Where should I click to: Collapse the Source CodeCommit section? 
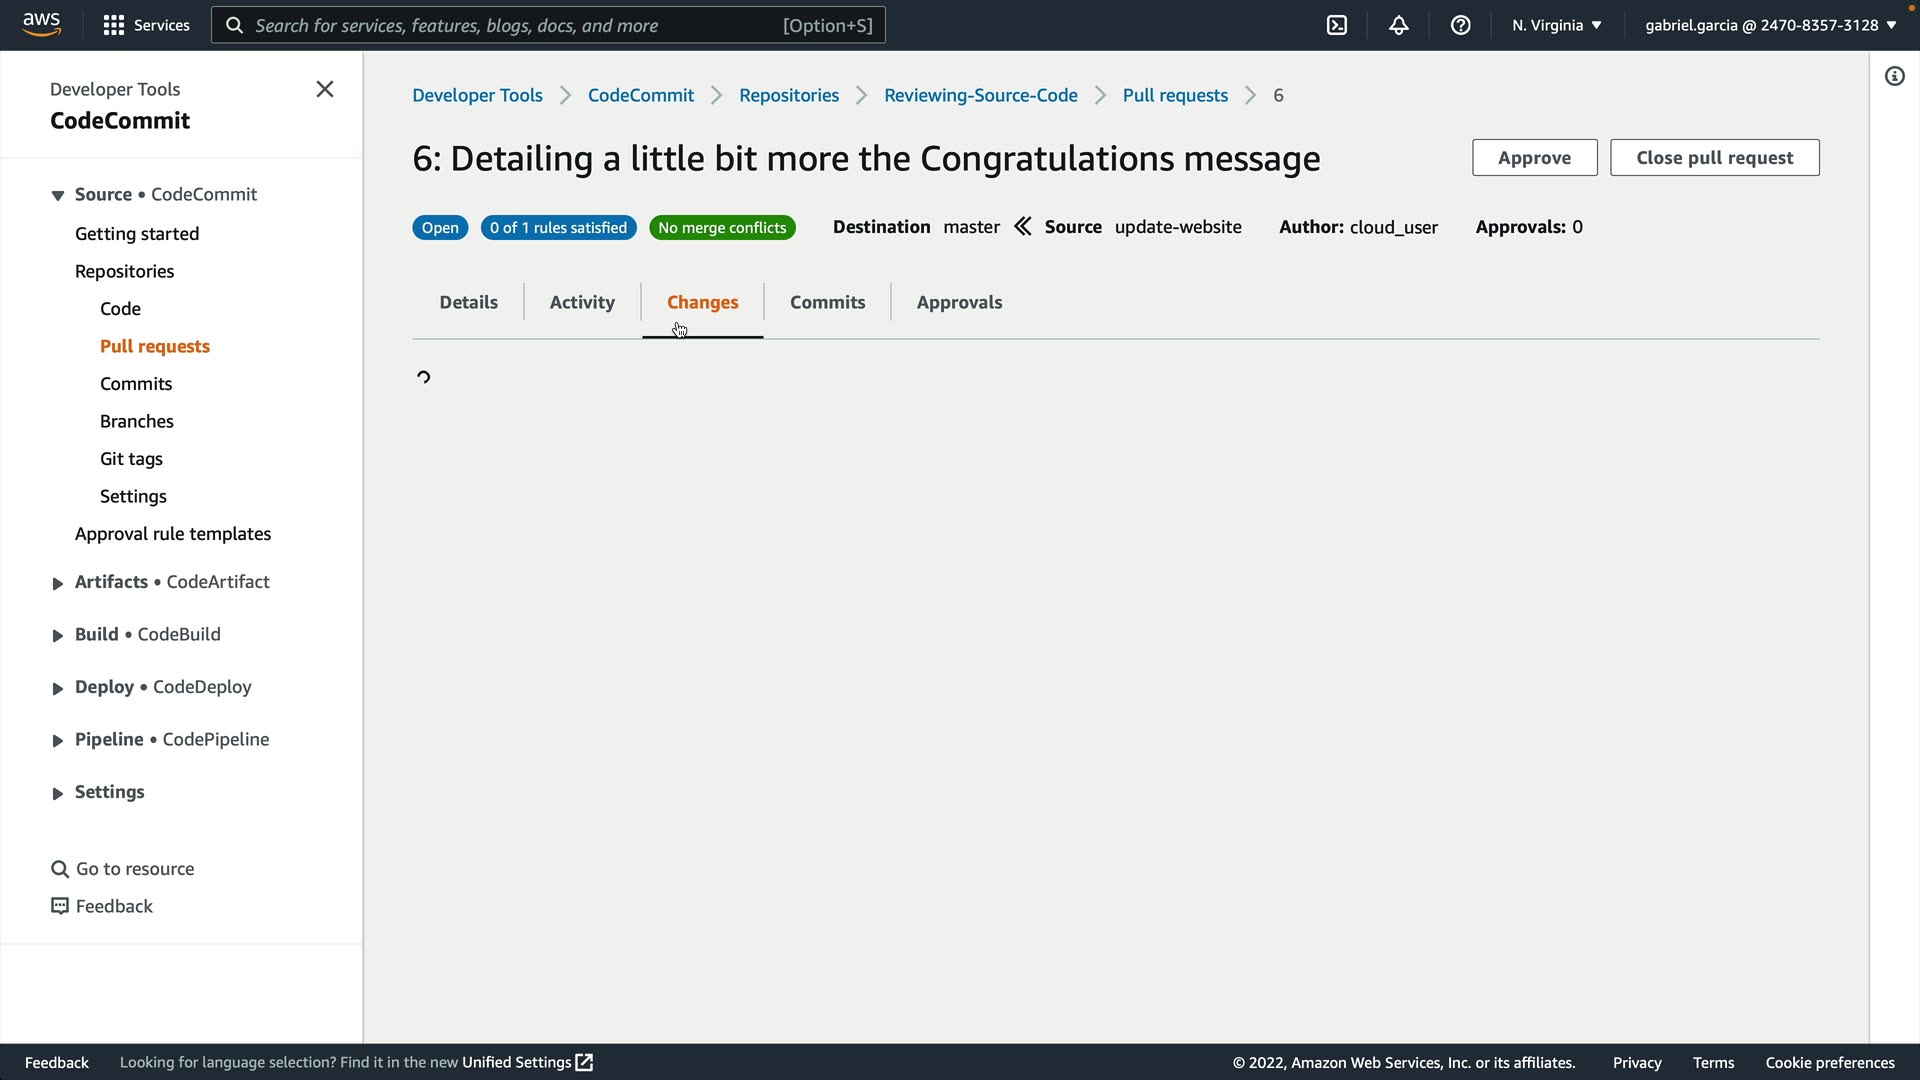(58, 195)
